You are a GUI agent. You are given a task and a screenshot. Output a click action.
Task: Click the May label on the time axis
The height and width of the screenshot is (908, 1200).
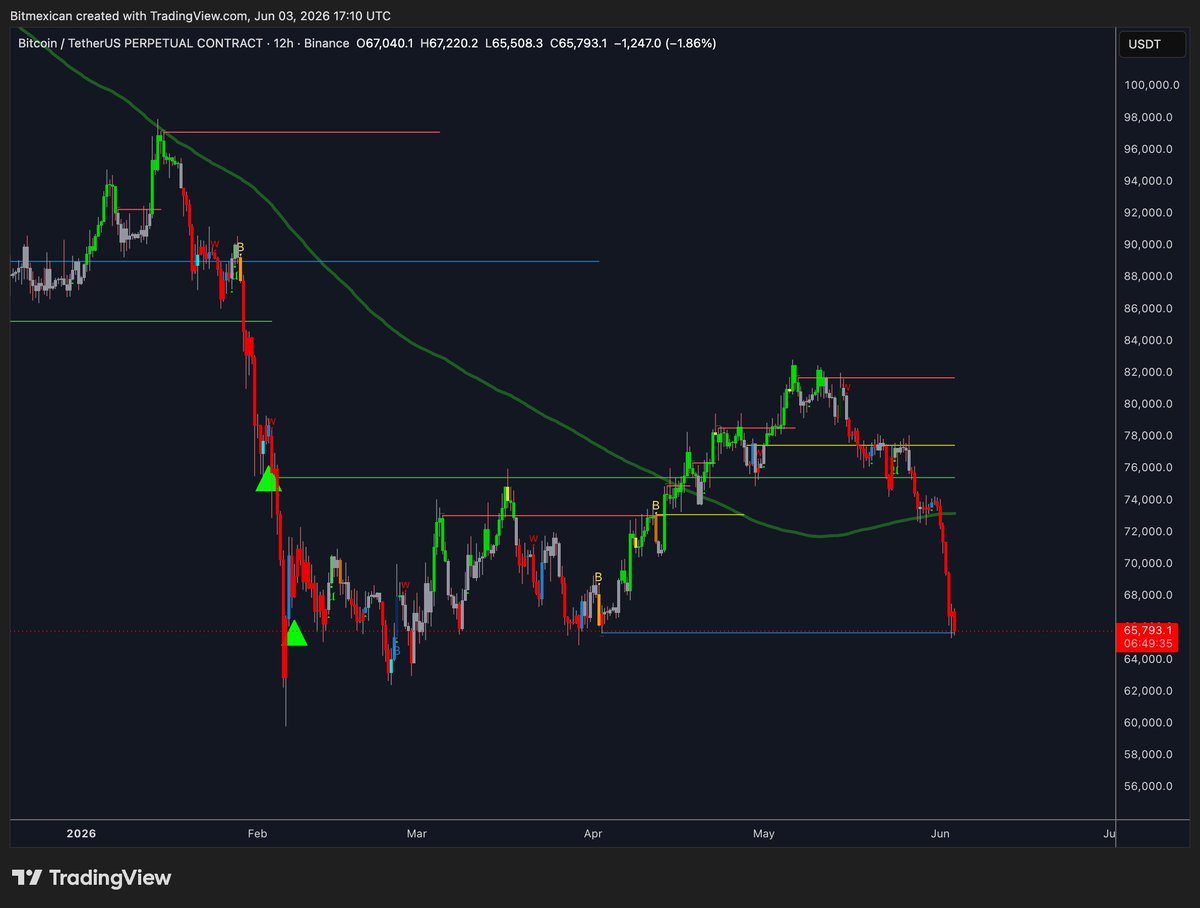[764, 833]
